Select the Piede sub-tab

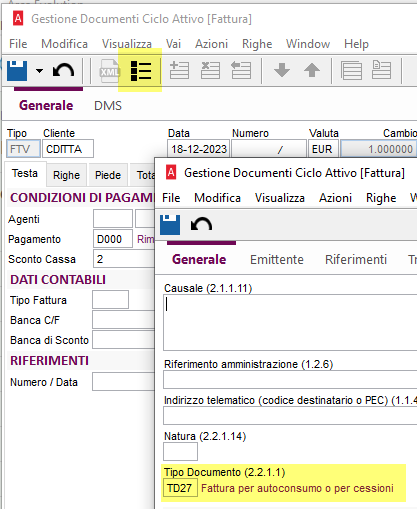coord(108,175)
